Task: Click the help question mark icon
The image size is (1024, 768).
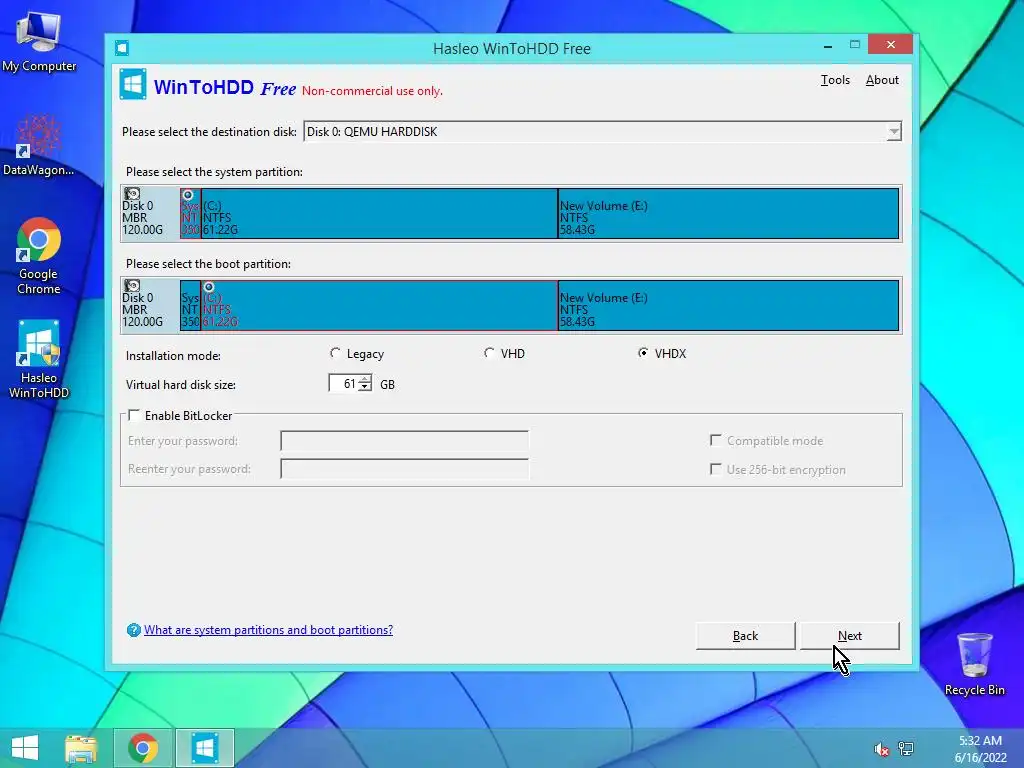Action: (133, 630)
